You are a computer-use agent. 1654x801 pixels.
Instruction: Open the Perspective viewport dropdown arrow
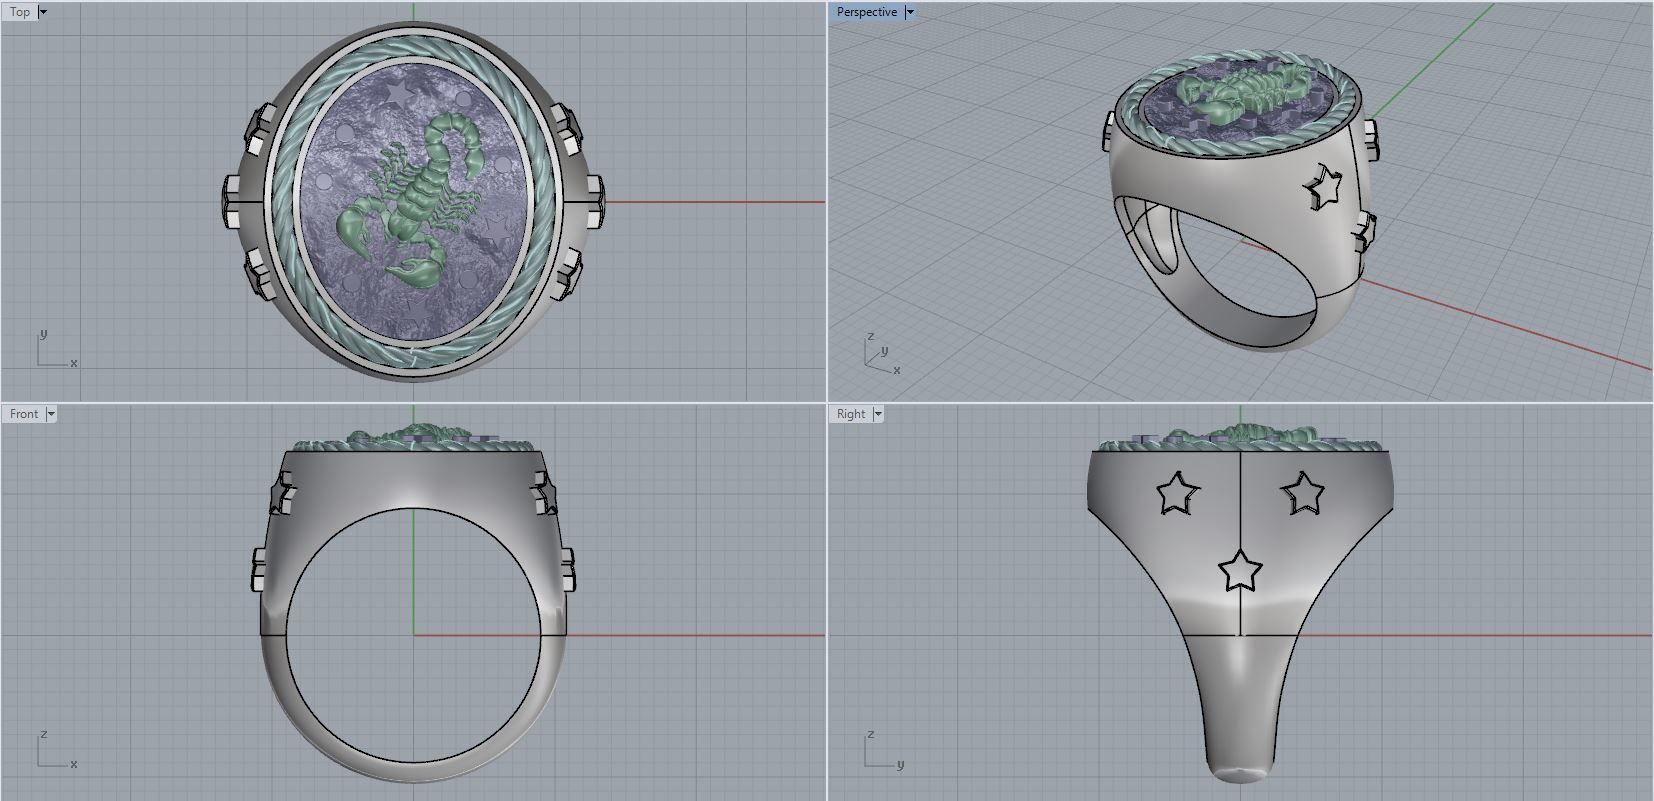pyautogui.click(x=910, y=12)
